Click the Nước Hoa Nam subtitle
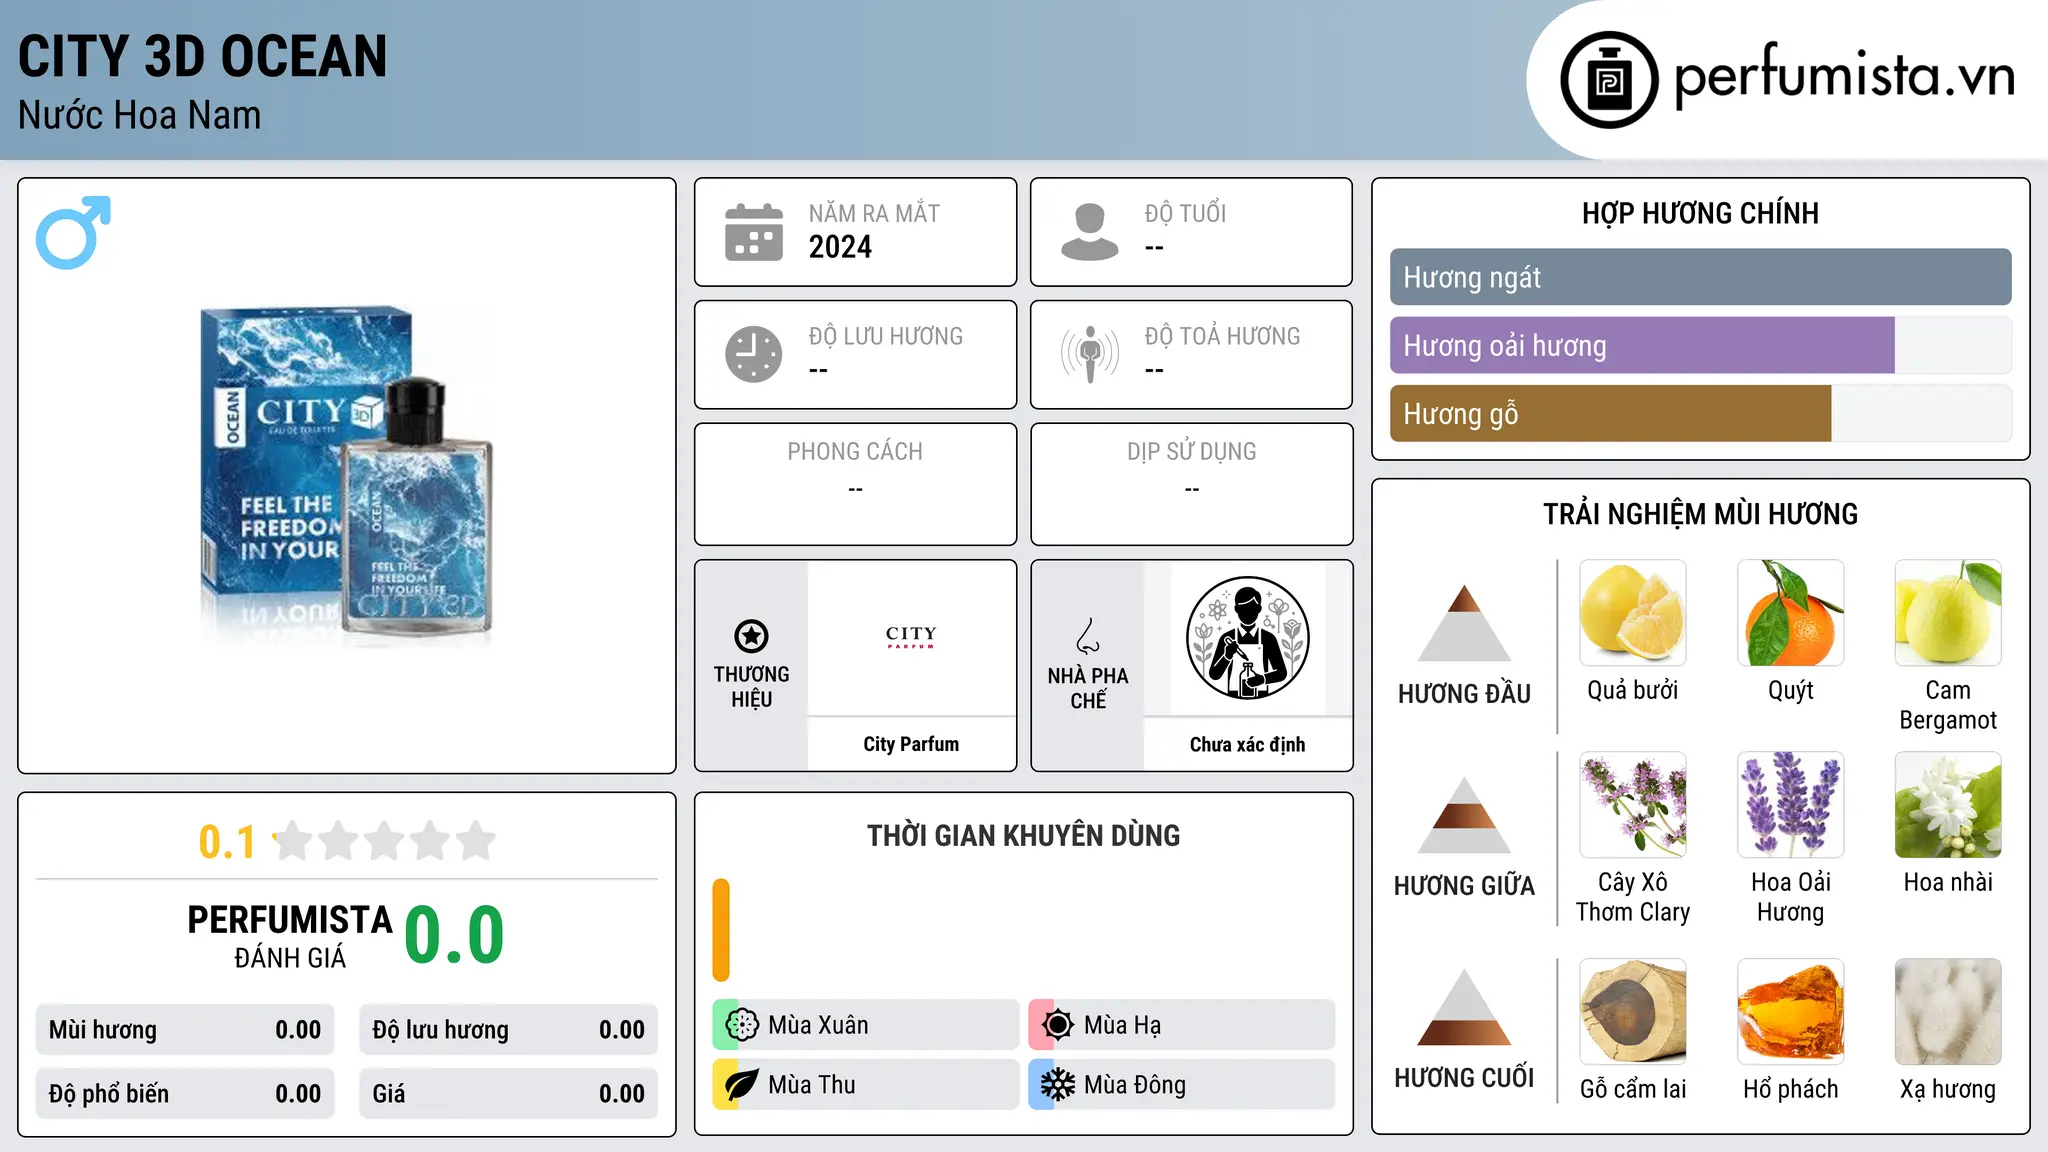Viewport: 2048px width, 1152px height. pos(139,115)
